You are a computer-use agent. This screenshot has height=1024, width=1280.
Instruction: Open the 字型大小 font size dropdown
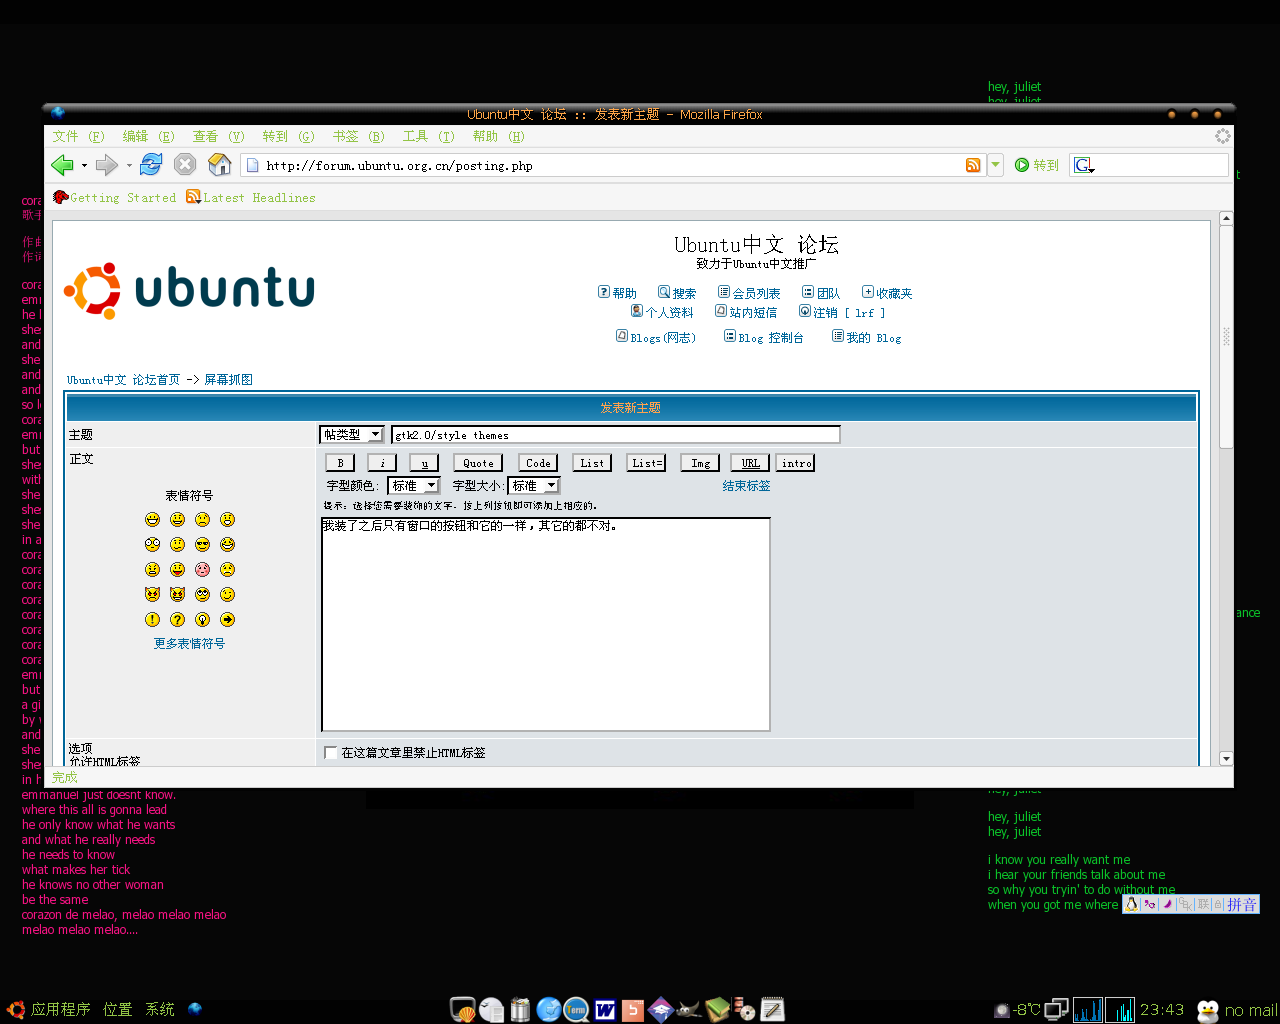[534, 485]
